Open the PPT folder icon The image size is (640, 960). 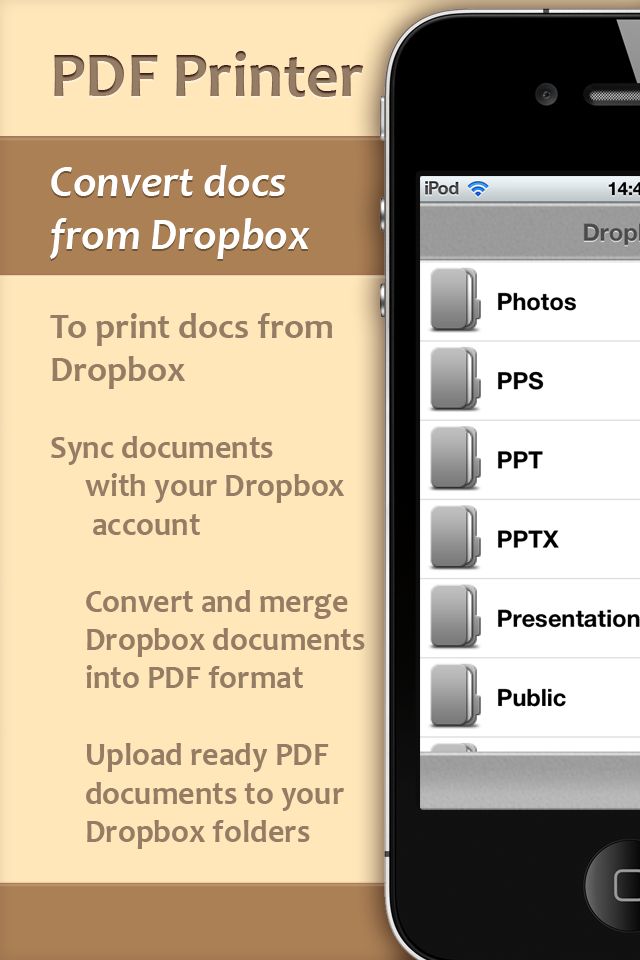click(x=454, y=458)
